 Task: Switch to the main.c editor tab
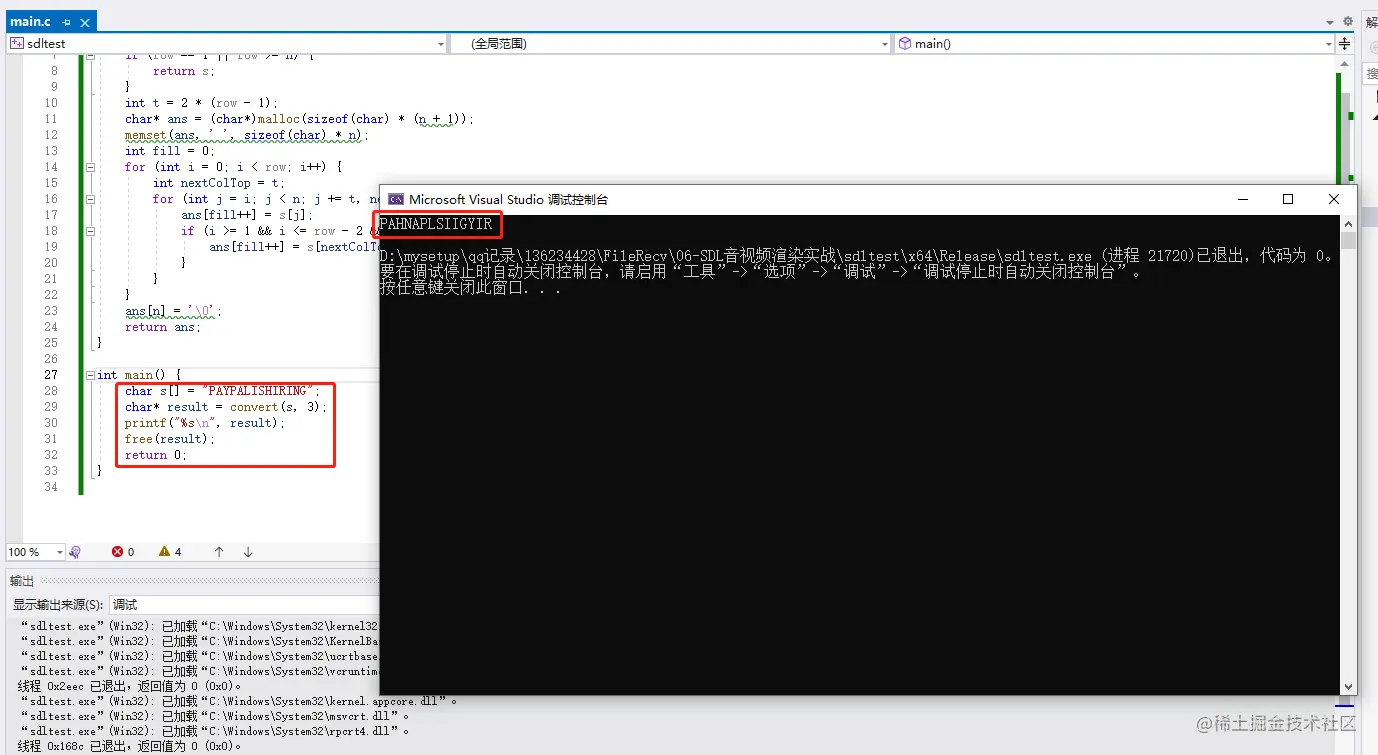(30, 21)
